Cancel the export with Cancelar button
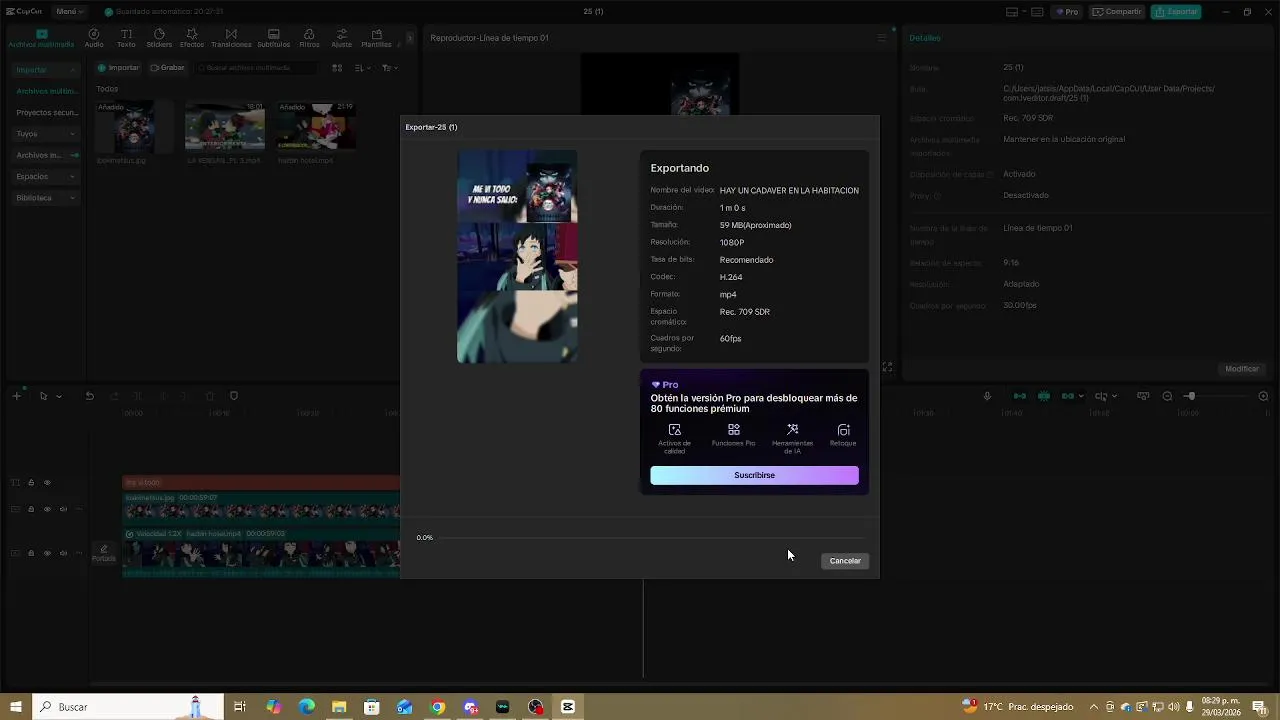Screen dimensions: 1280x720 pos(845,561)
